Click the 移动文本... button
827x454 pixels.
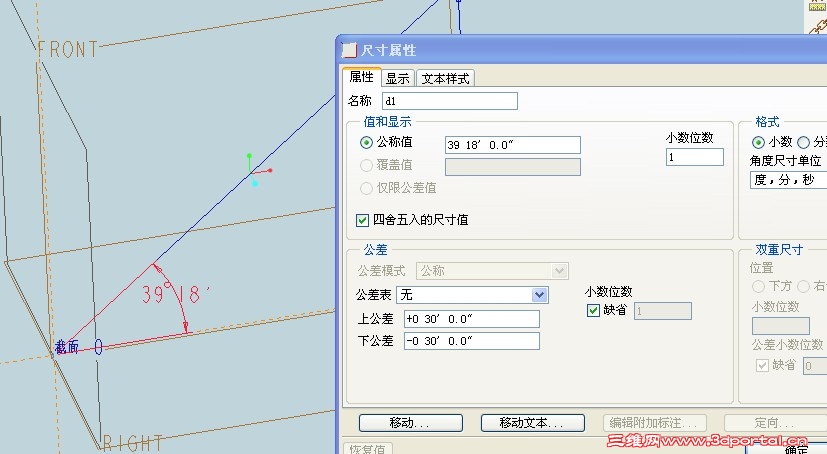[x=532, y=423]
